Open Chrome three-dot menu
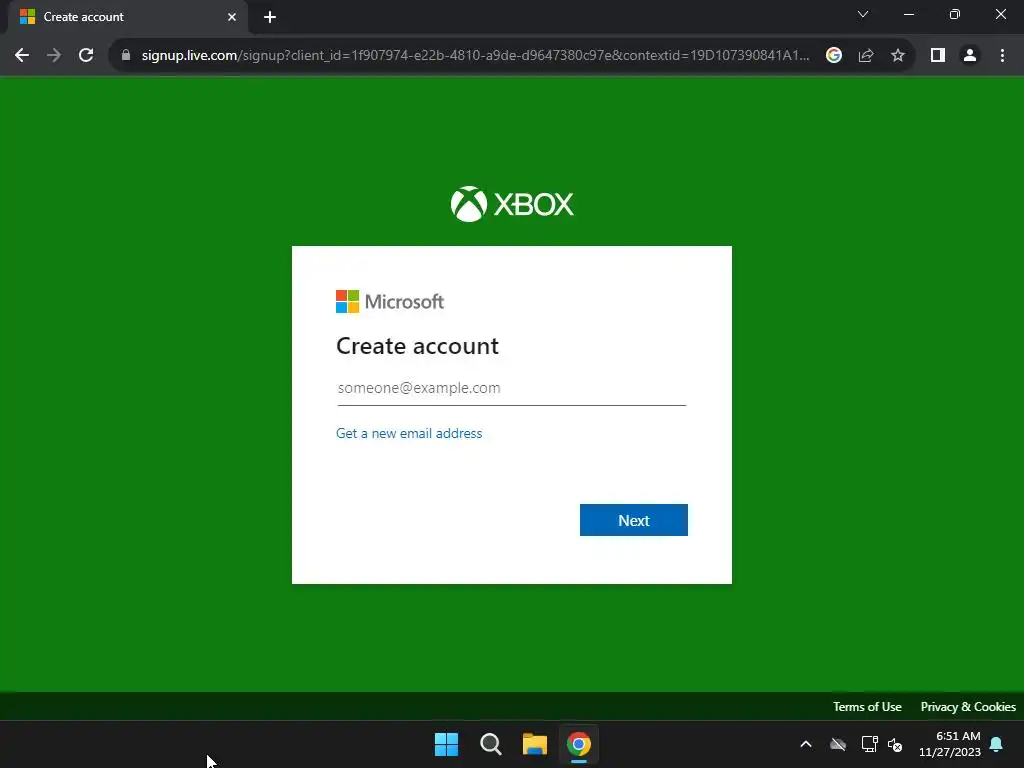1024x768 pixels. pyautogui.click(x=1002, y=56)
